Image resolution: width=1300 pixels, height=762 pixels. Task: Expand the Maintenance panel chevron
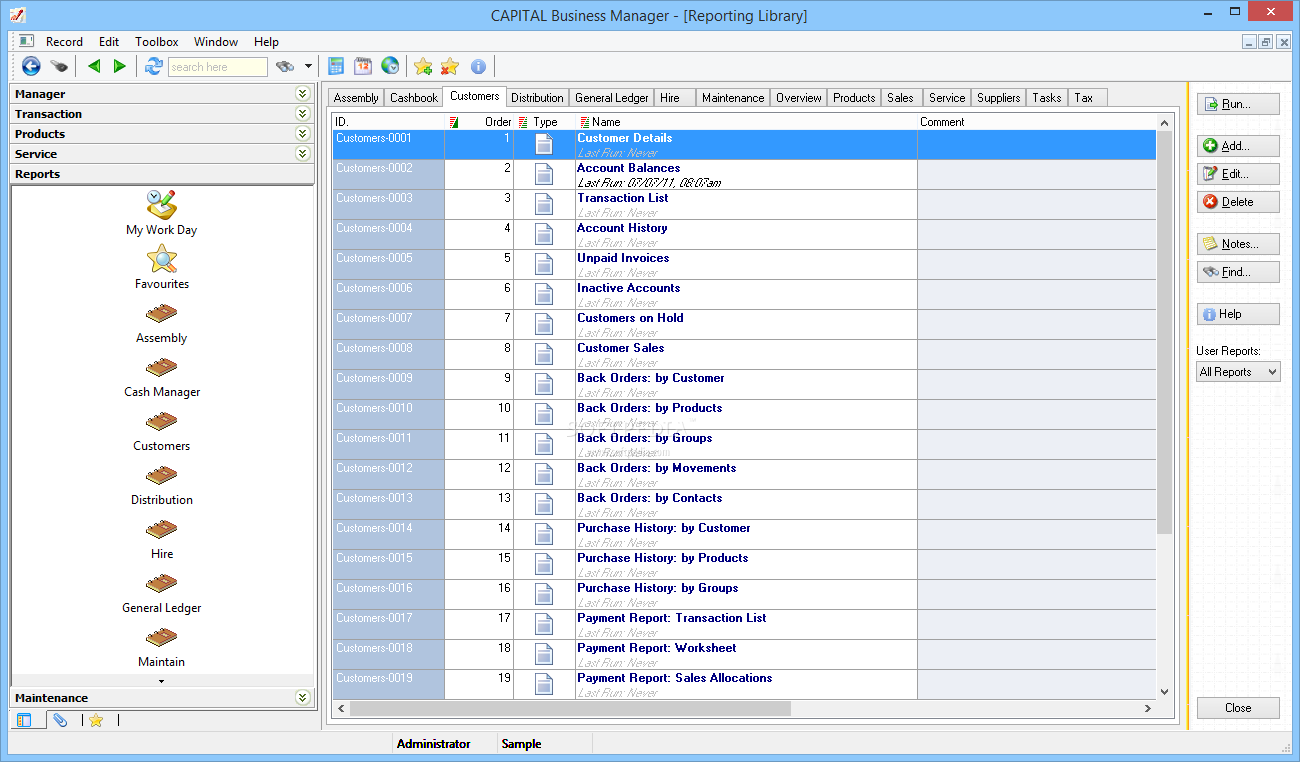[303, 697]
